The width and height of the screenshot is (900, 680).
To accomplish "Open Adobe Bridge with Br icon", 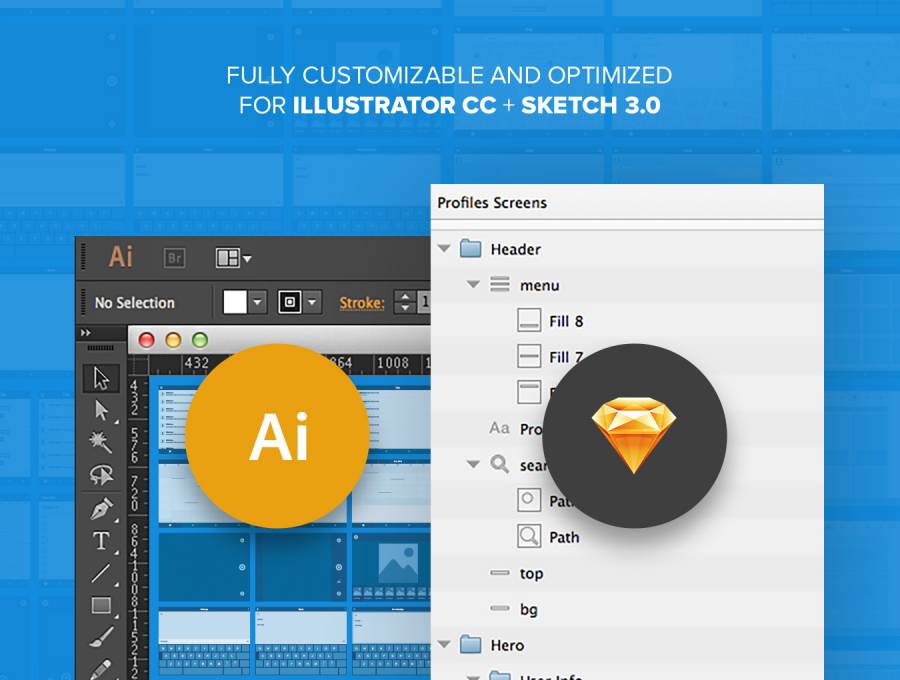I will [174, 258].
